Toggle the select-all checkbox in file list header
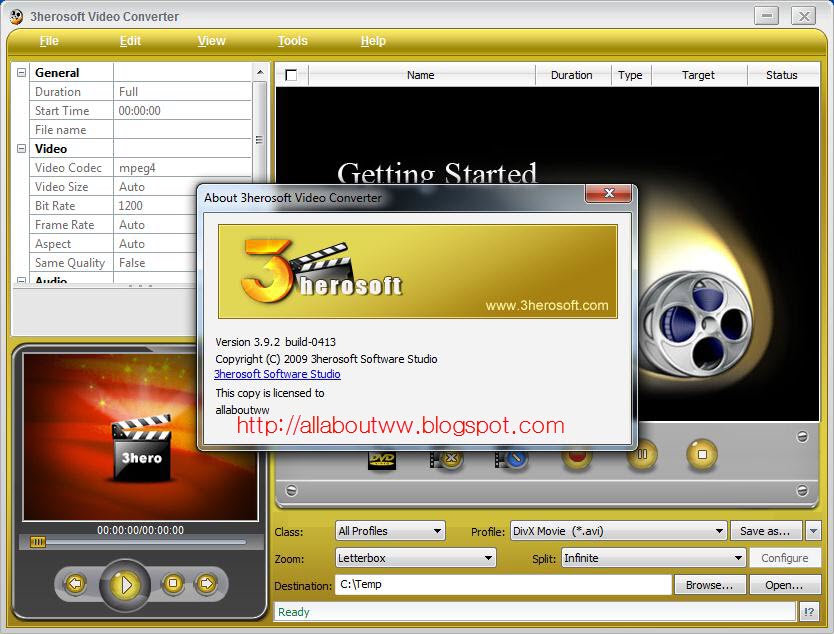Viewport: 834px width, 634px height. pos(291,75)
